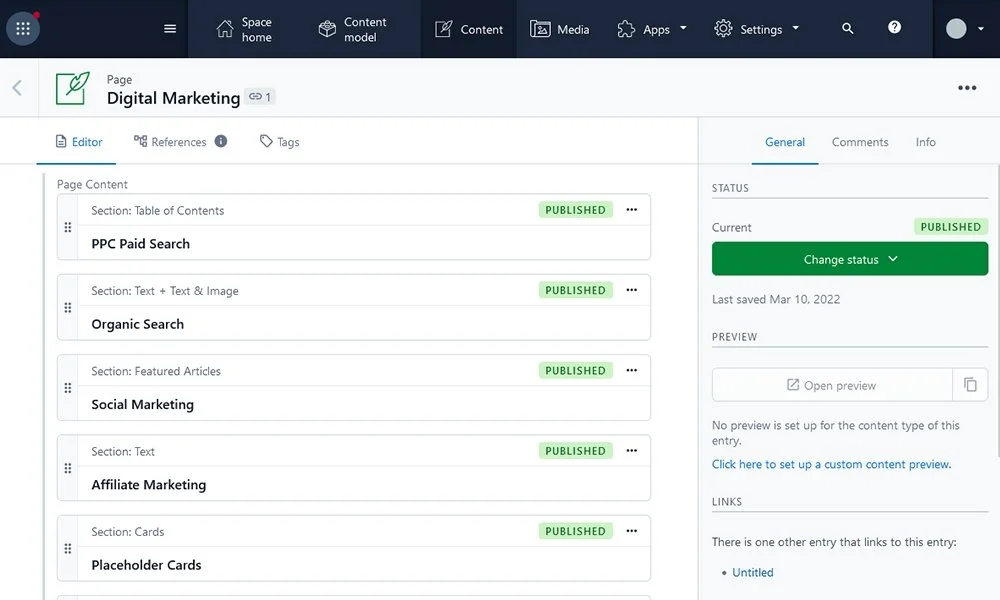Open the Untitled linked entry
The width and height of the screenshot is (1000, 600).
[753, 573]
